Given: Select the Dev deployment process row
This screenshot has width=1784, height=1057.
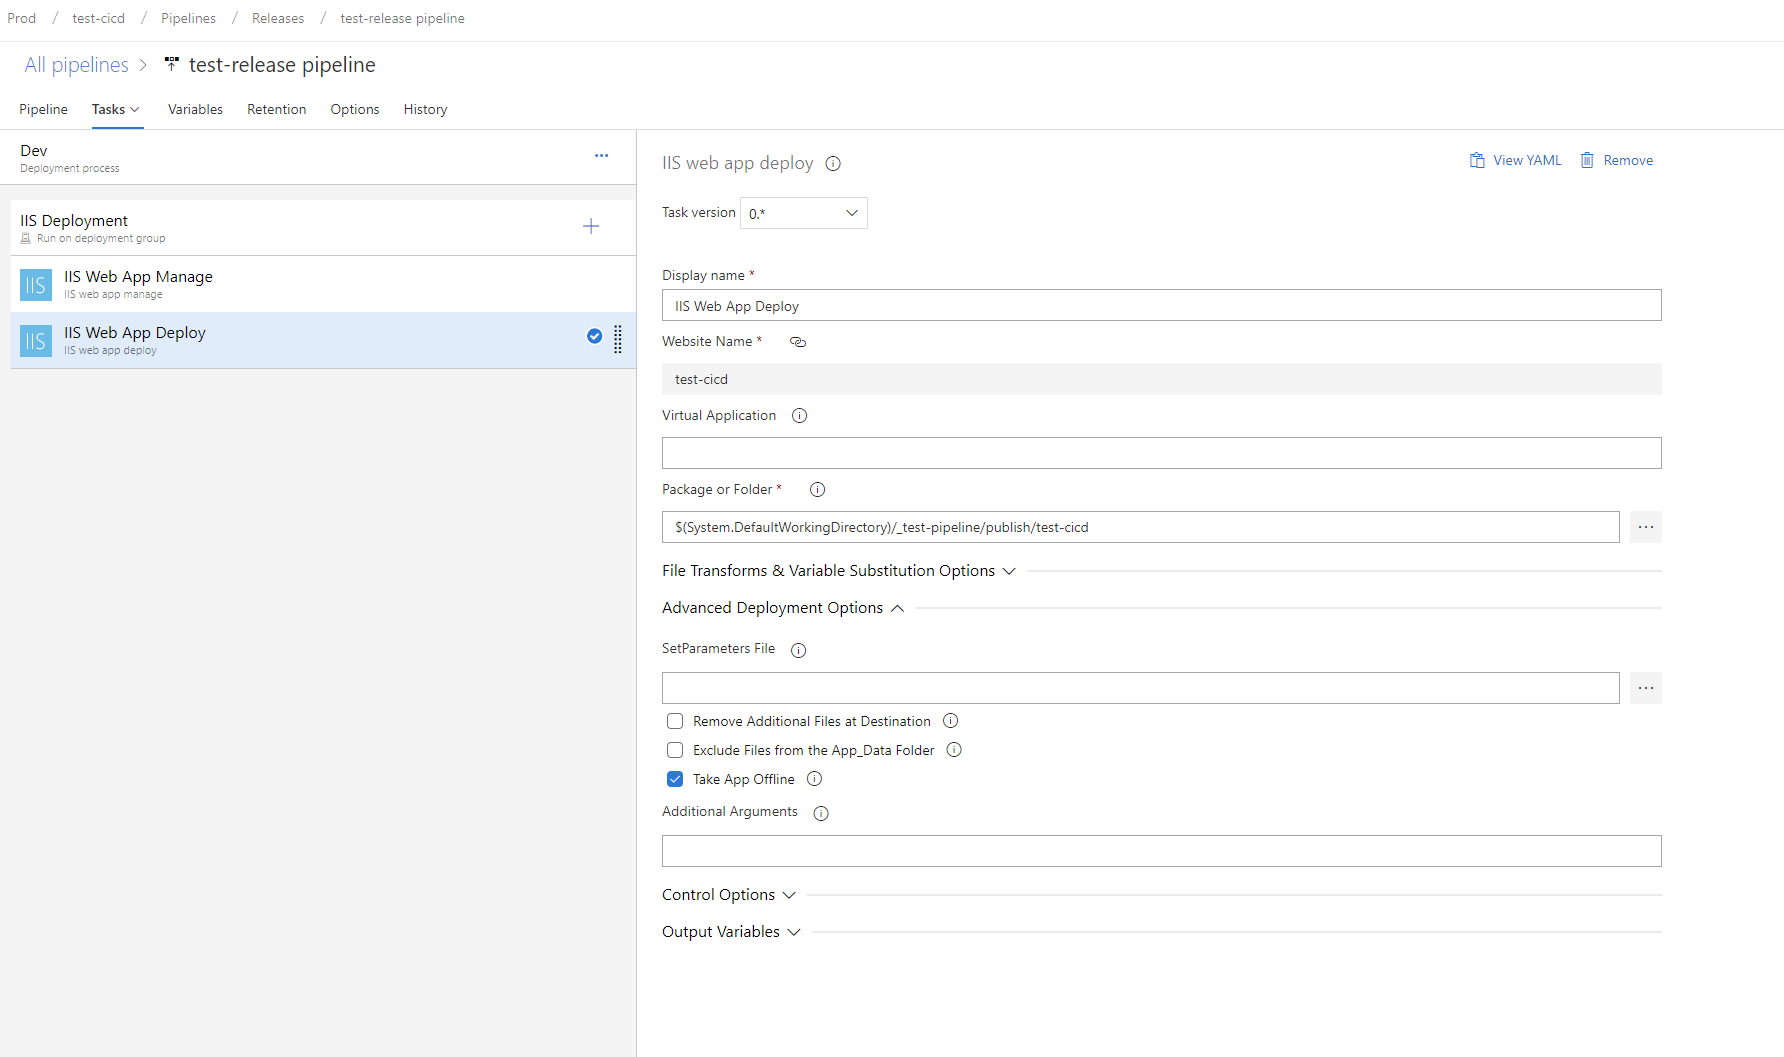Looking at the screenshot, I should (x=318, y=158).
